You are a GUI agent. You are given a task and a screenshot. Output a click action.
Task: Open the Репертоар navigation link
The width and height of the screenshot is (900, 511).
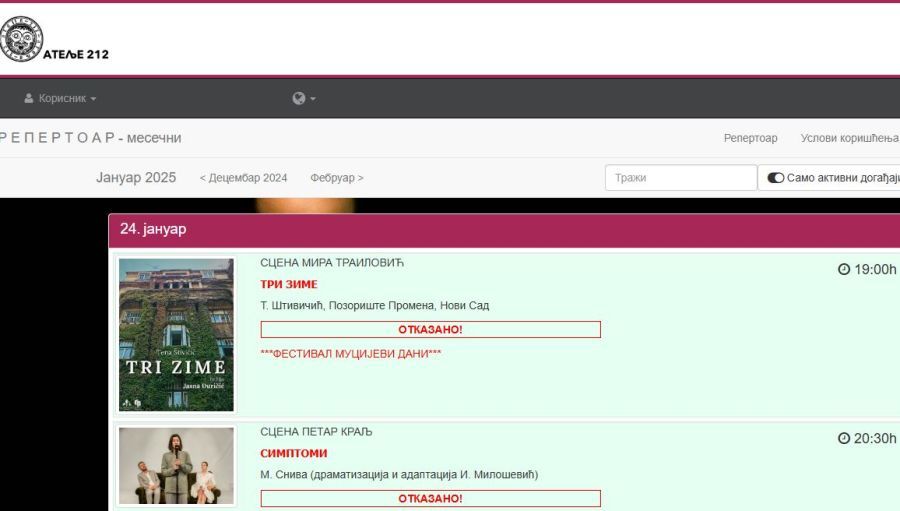(750, 138)
